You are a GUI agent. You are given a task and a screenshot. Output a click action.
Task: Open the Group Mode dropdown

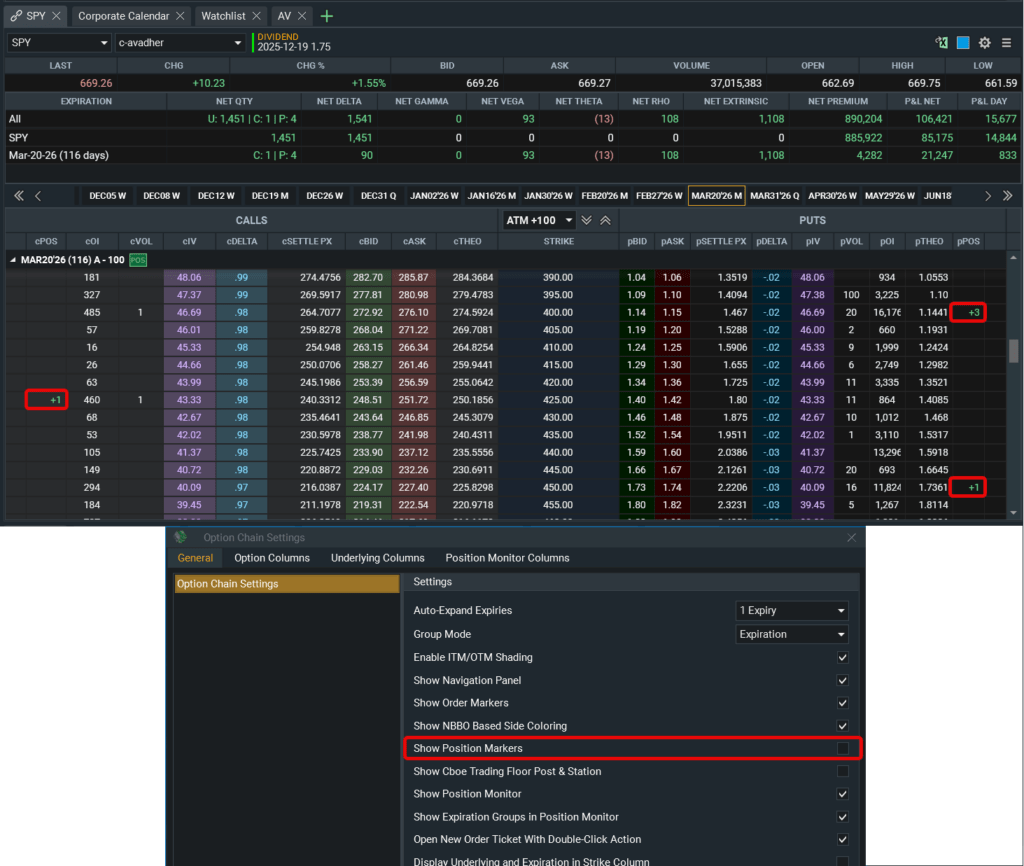[792, 634]
